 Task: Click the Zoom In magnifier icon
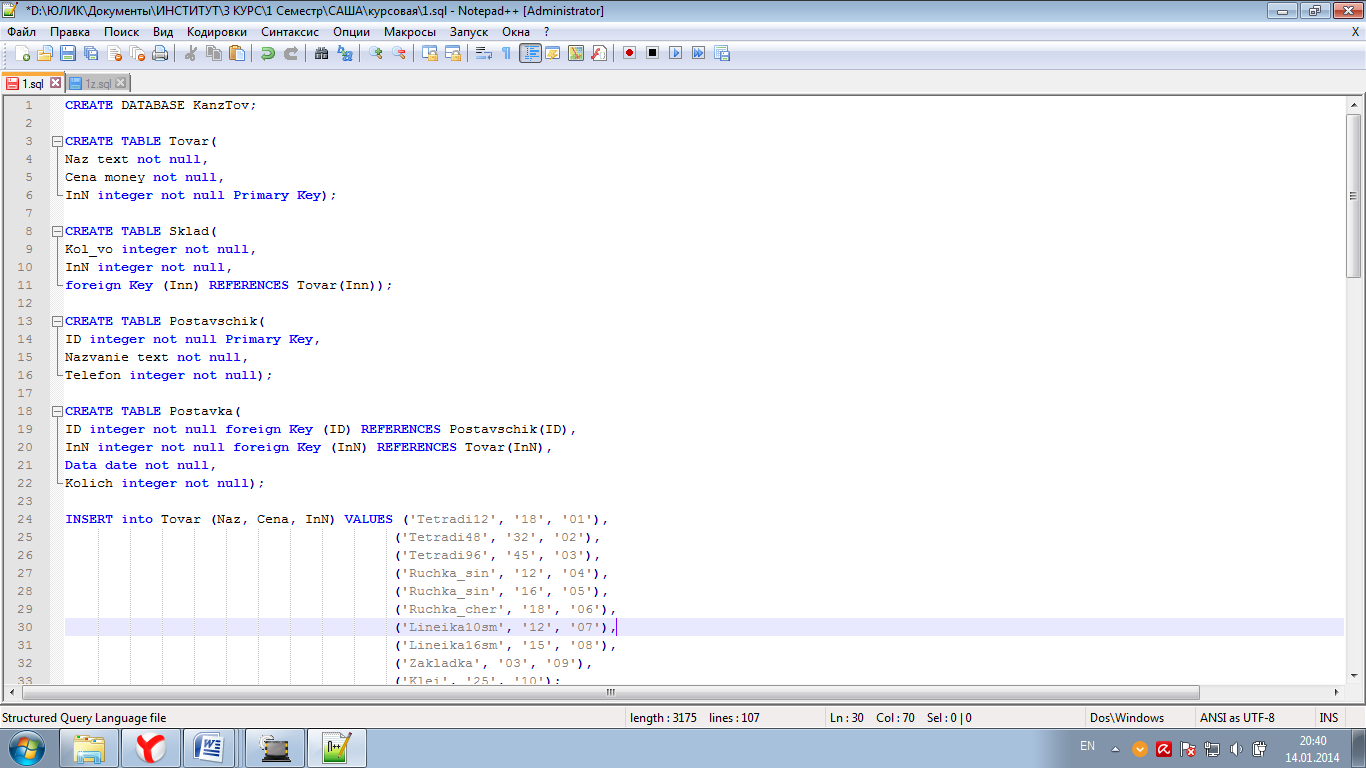pos(376,53)
